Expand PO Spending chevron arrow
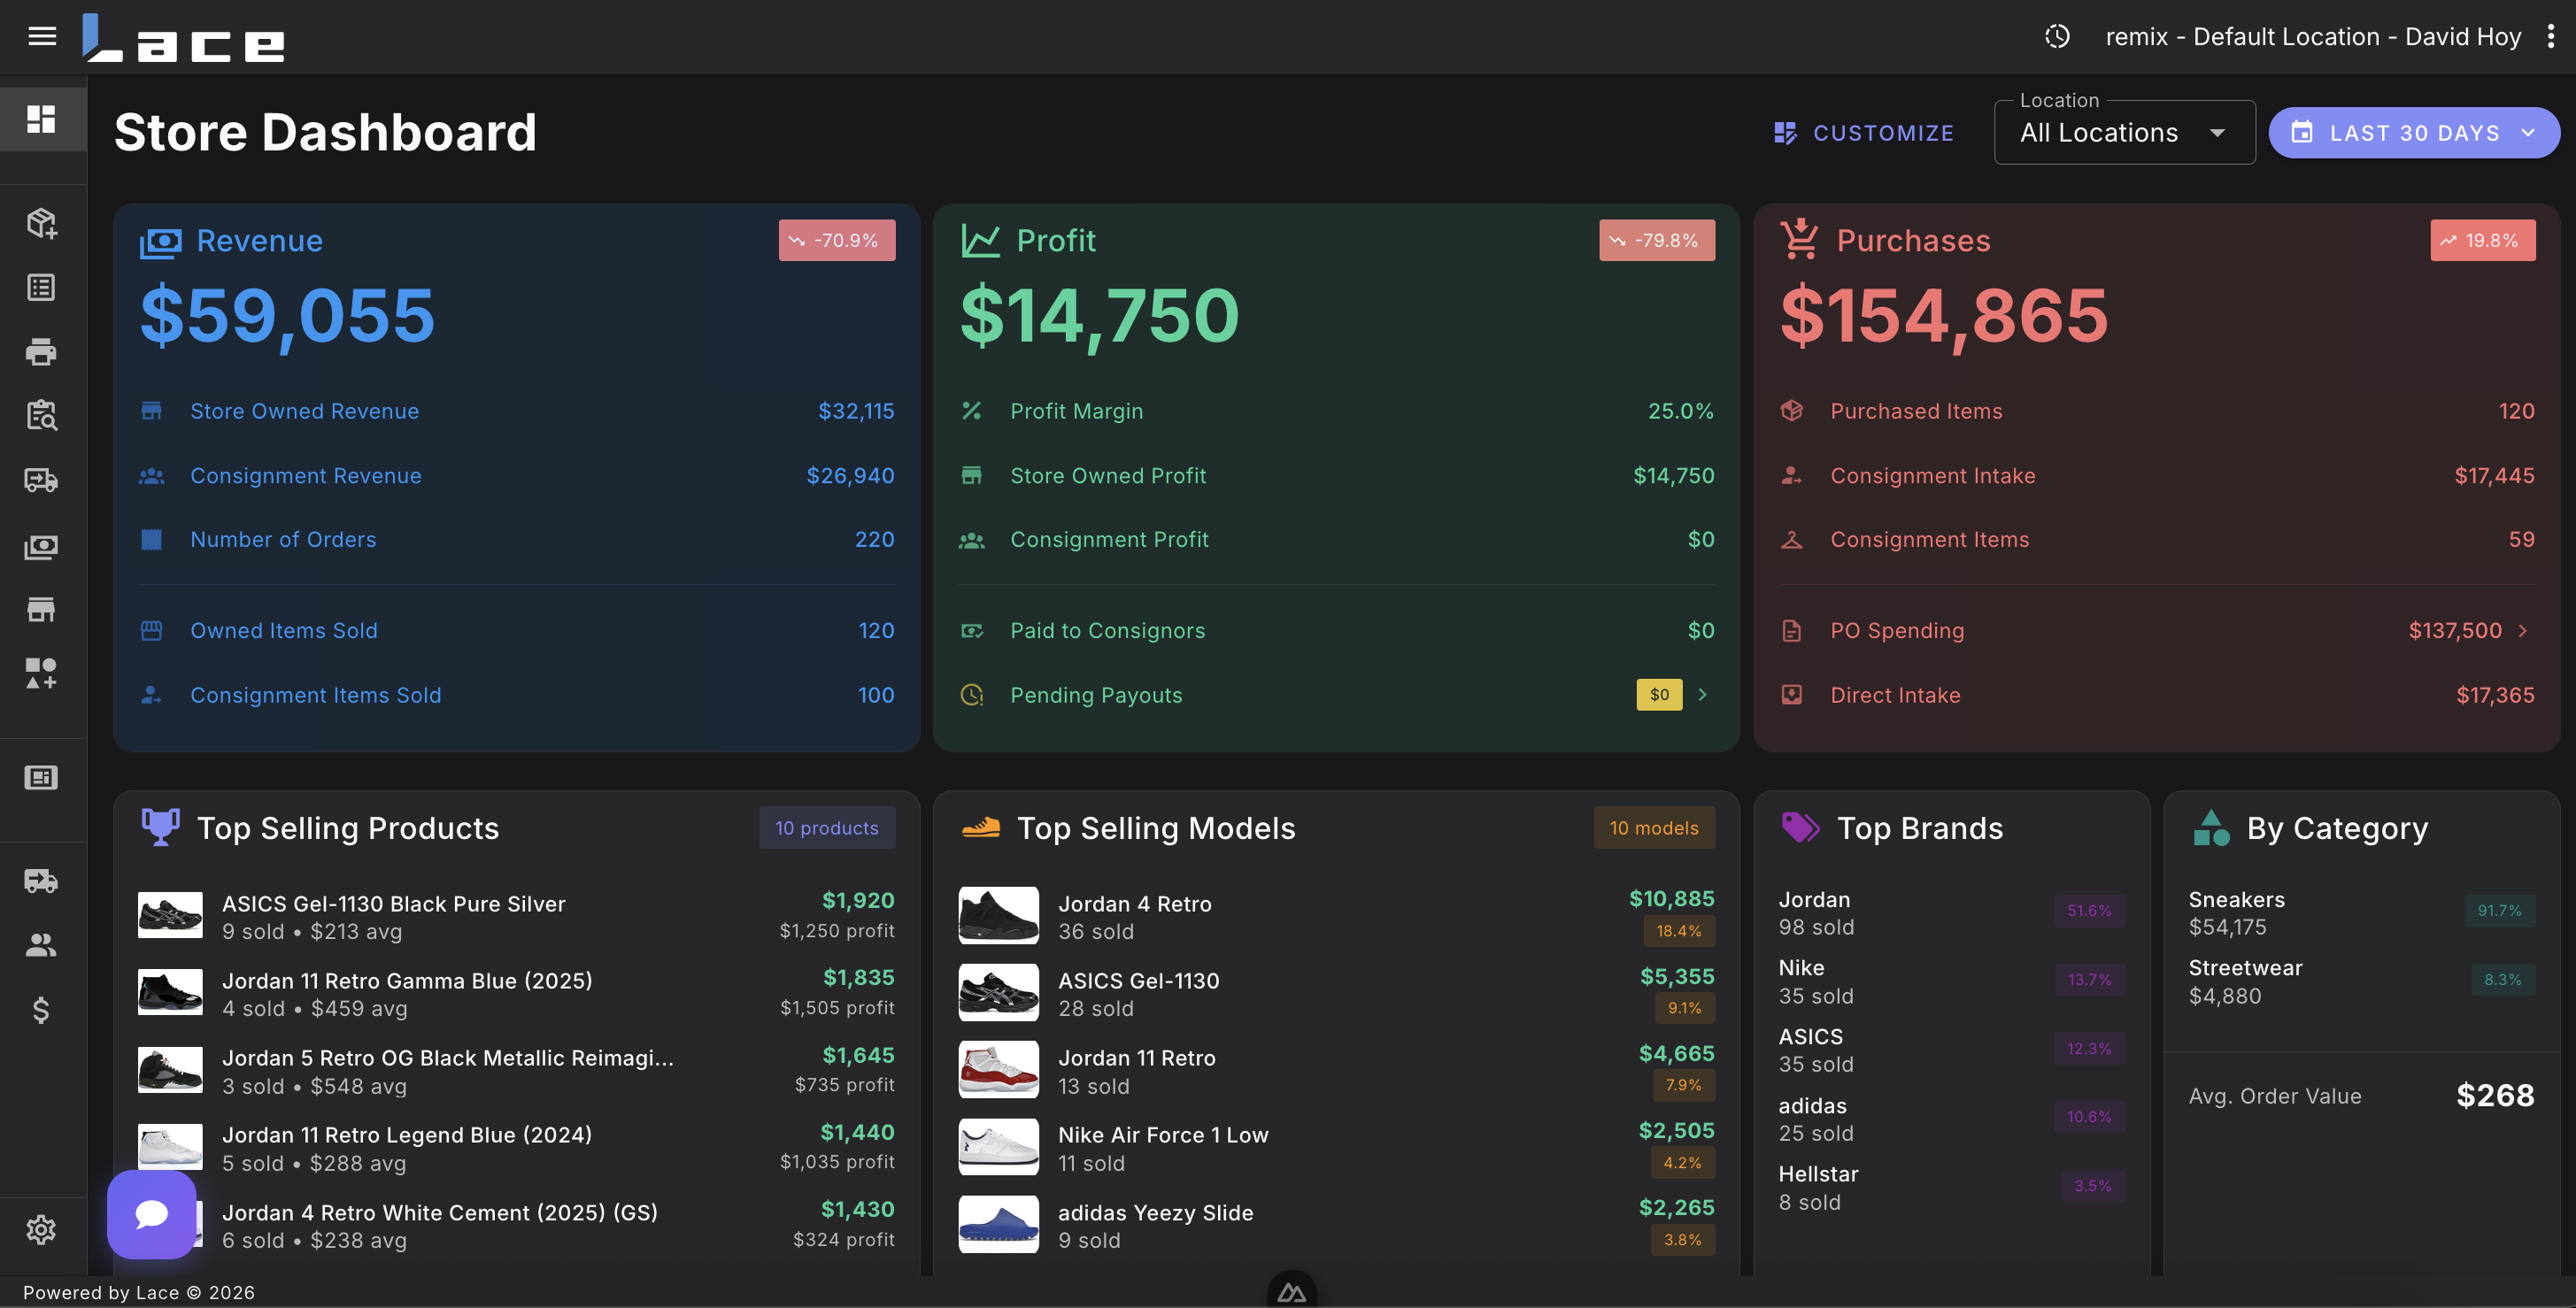Image resolution: width=2576 pixels, height=1308 pixels. [2523, 630]
